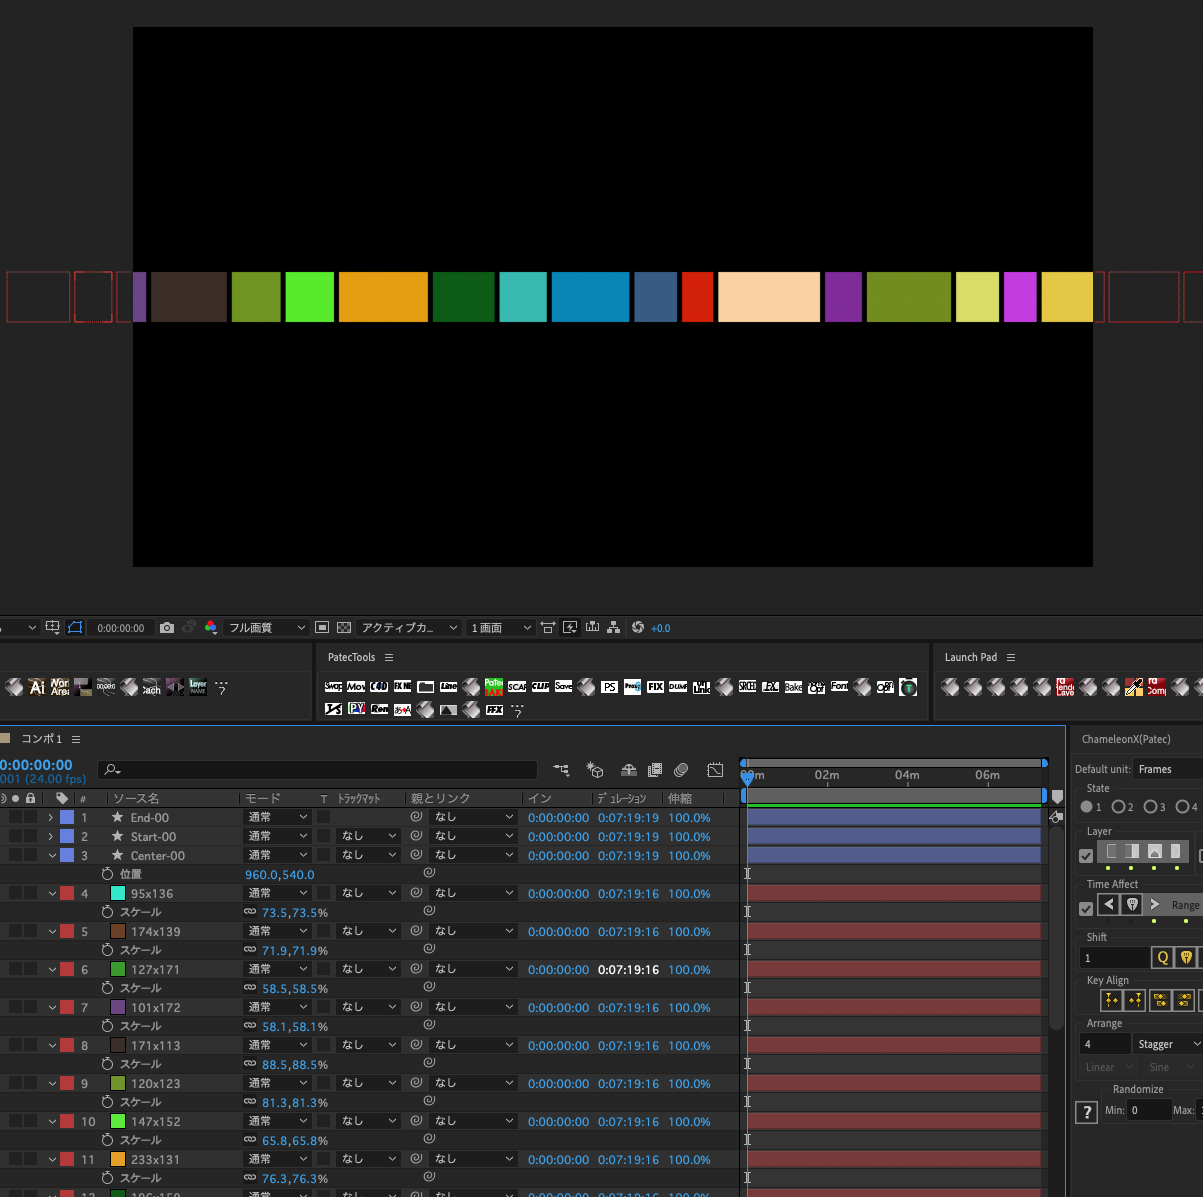Open the PatecTools panel menu

coord(389,657)
